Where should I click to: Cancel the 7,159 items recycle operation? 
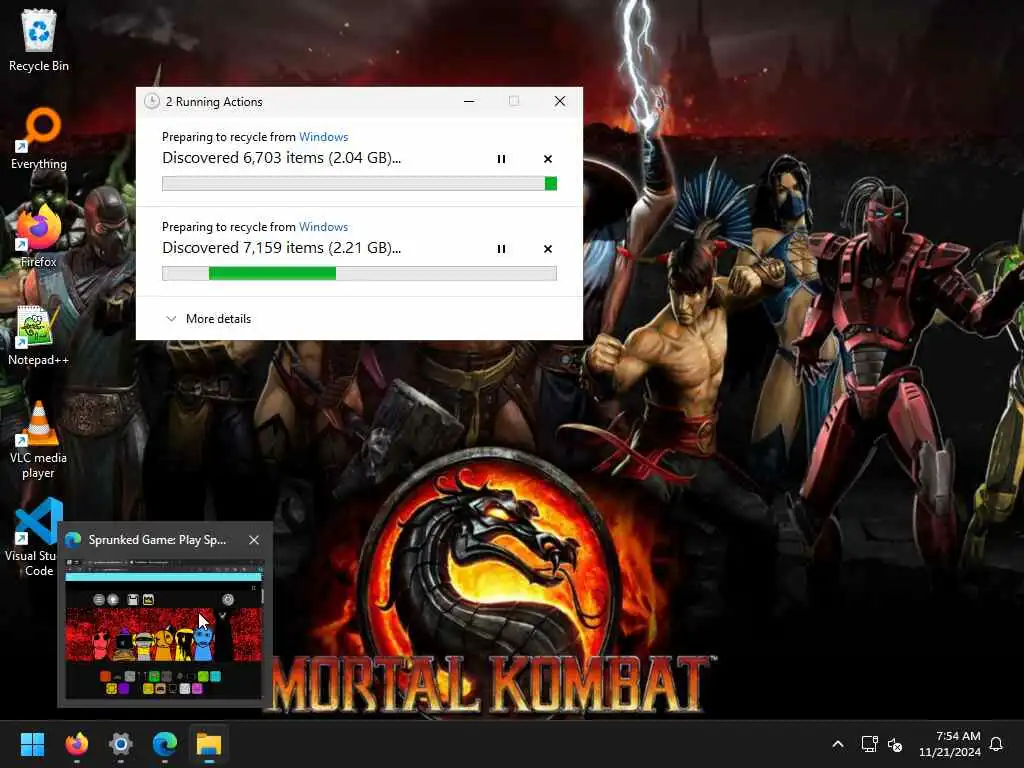click(548, 249)
